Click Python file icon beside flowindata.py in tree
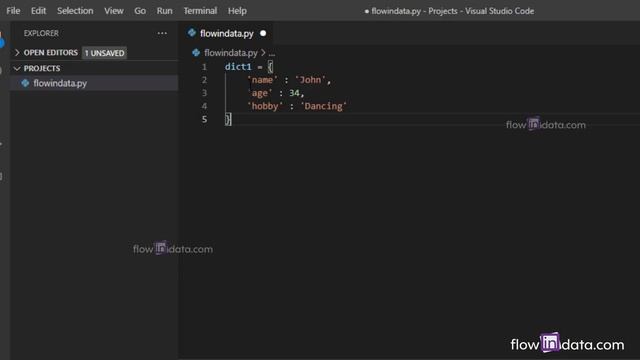640x360 pixels. click(x=25, y=83)
